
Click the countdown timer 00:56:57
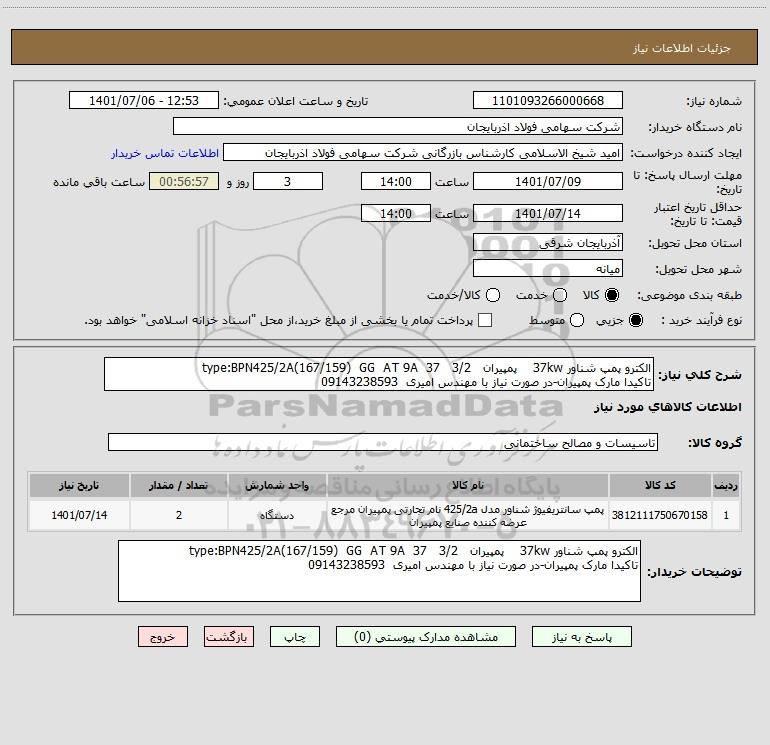[184, 182]
